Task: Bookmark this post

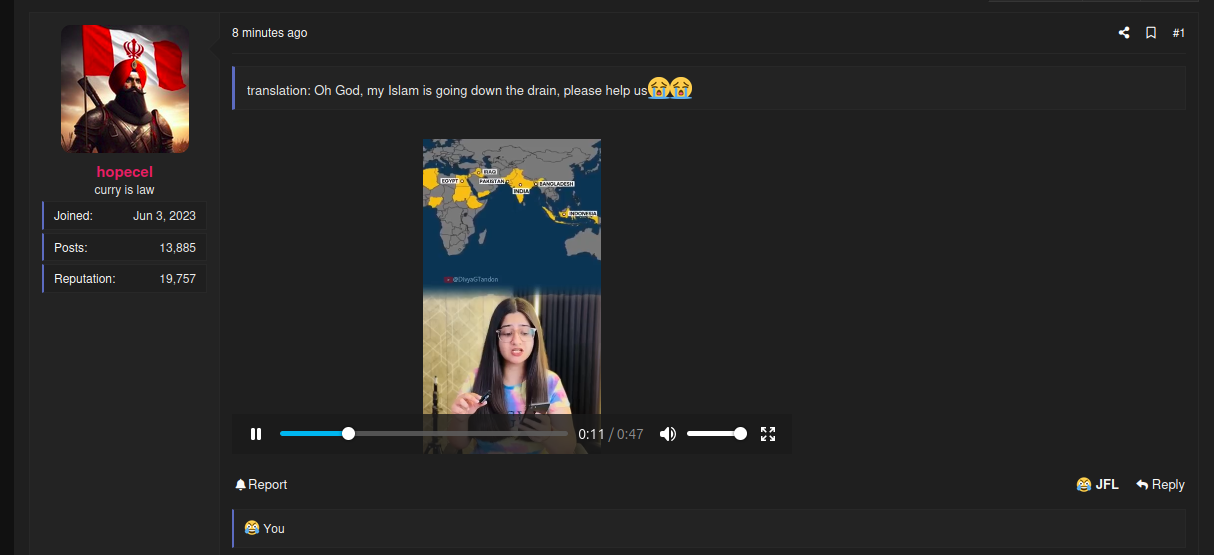Action: tap(1151, 33)
